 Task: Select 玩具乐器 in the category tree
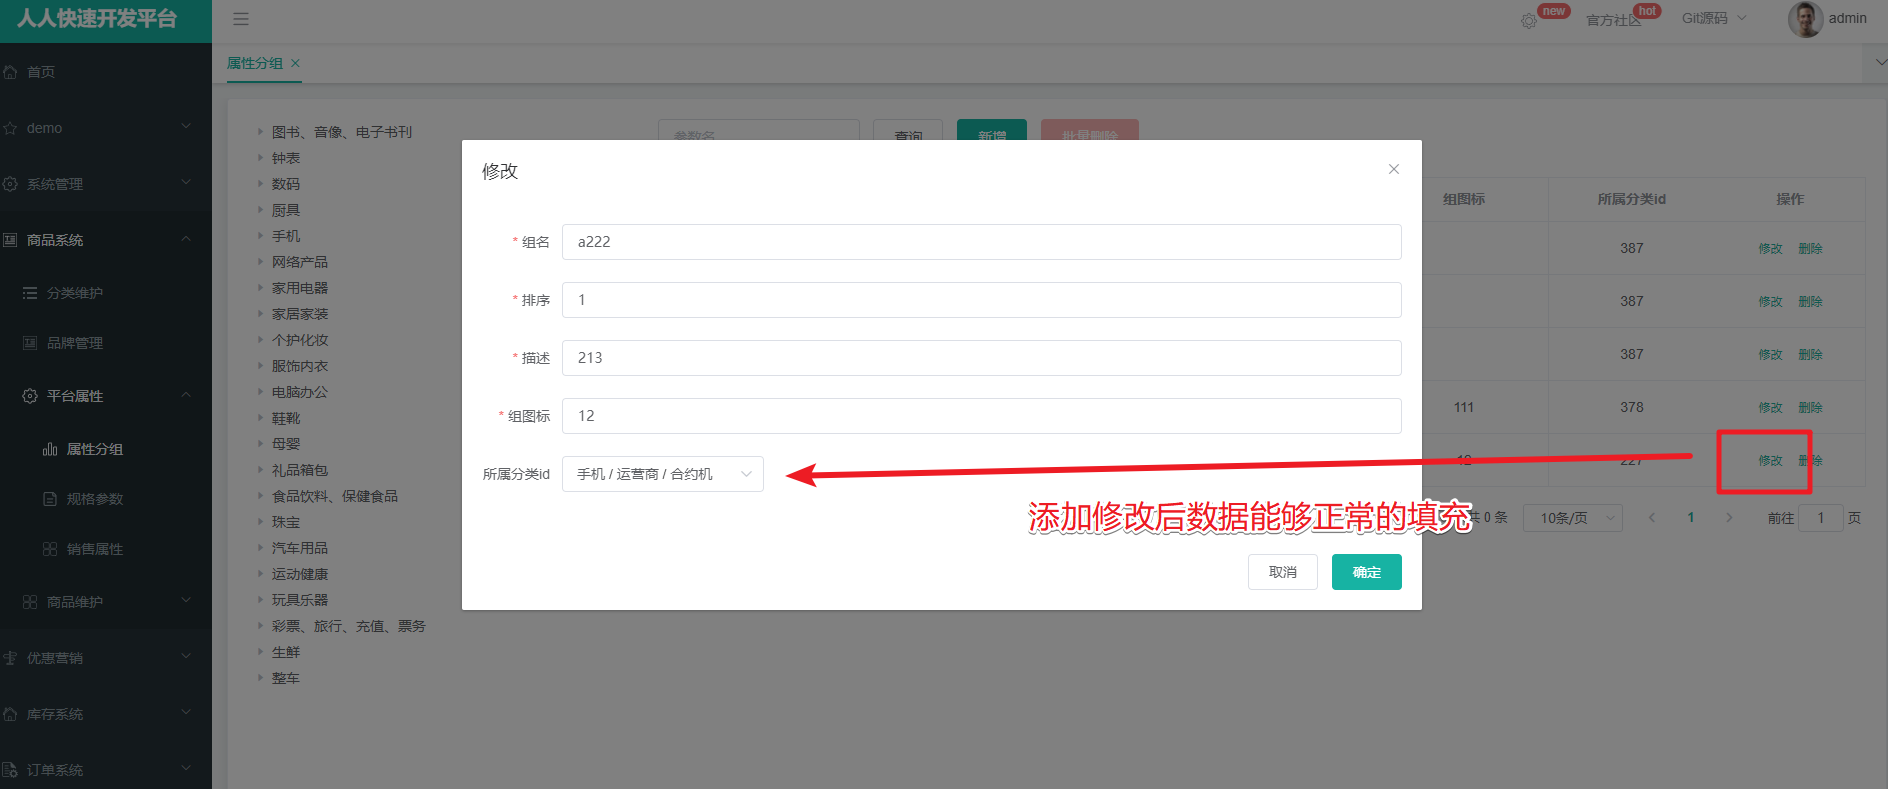pyautogui.click(x=300, y=600)
